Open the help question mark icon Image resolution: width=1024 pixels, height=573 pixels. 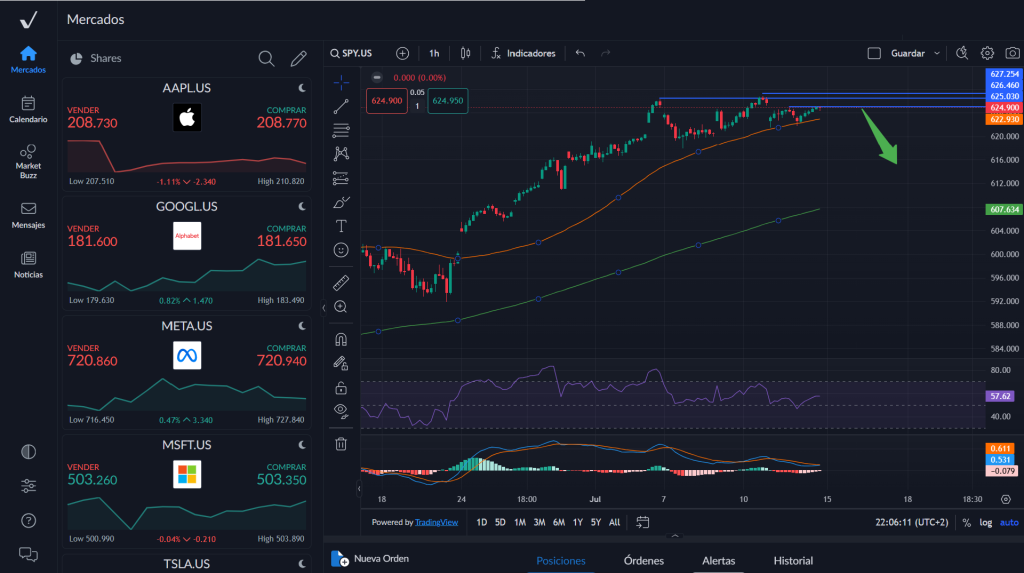click(x=28, y=521)
